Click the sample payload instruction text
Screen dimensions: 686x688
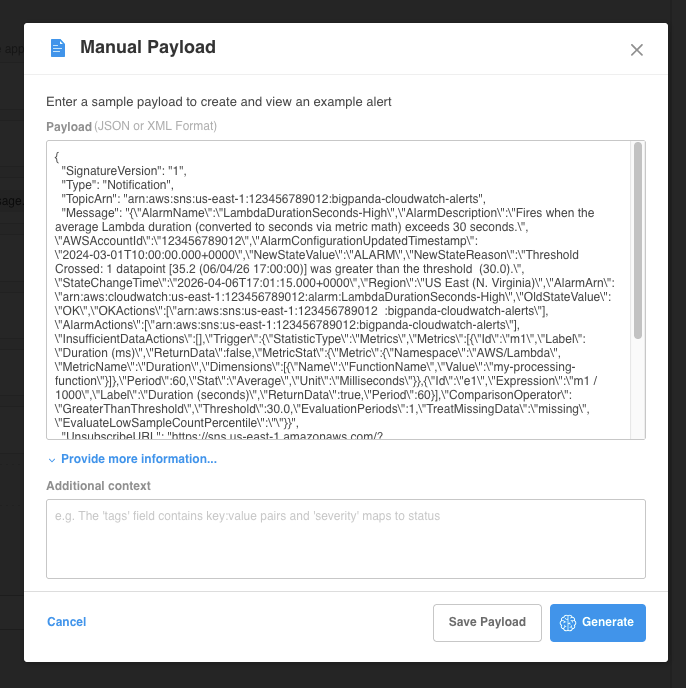[218, 102]
